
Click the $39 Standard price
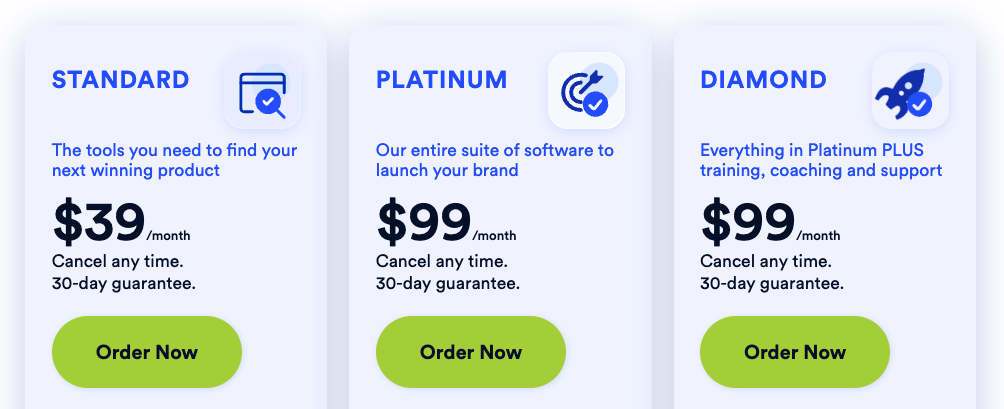click(99, 222)
